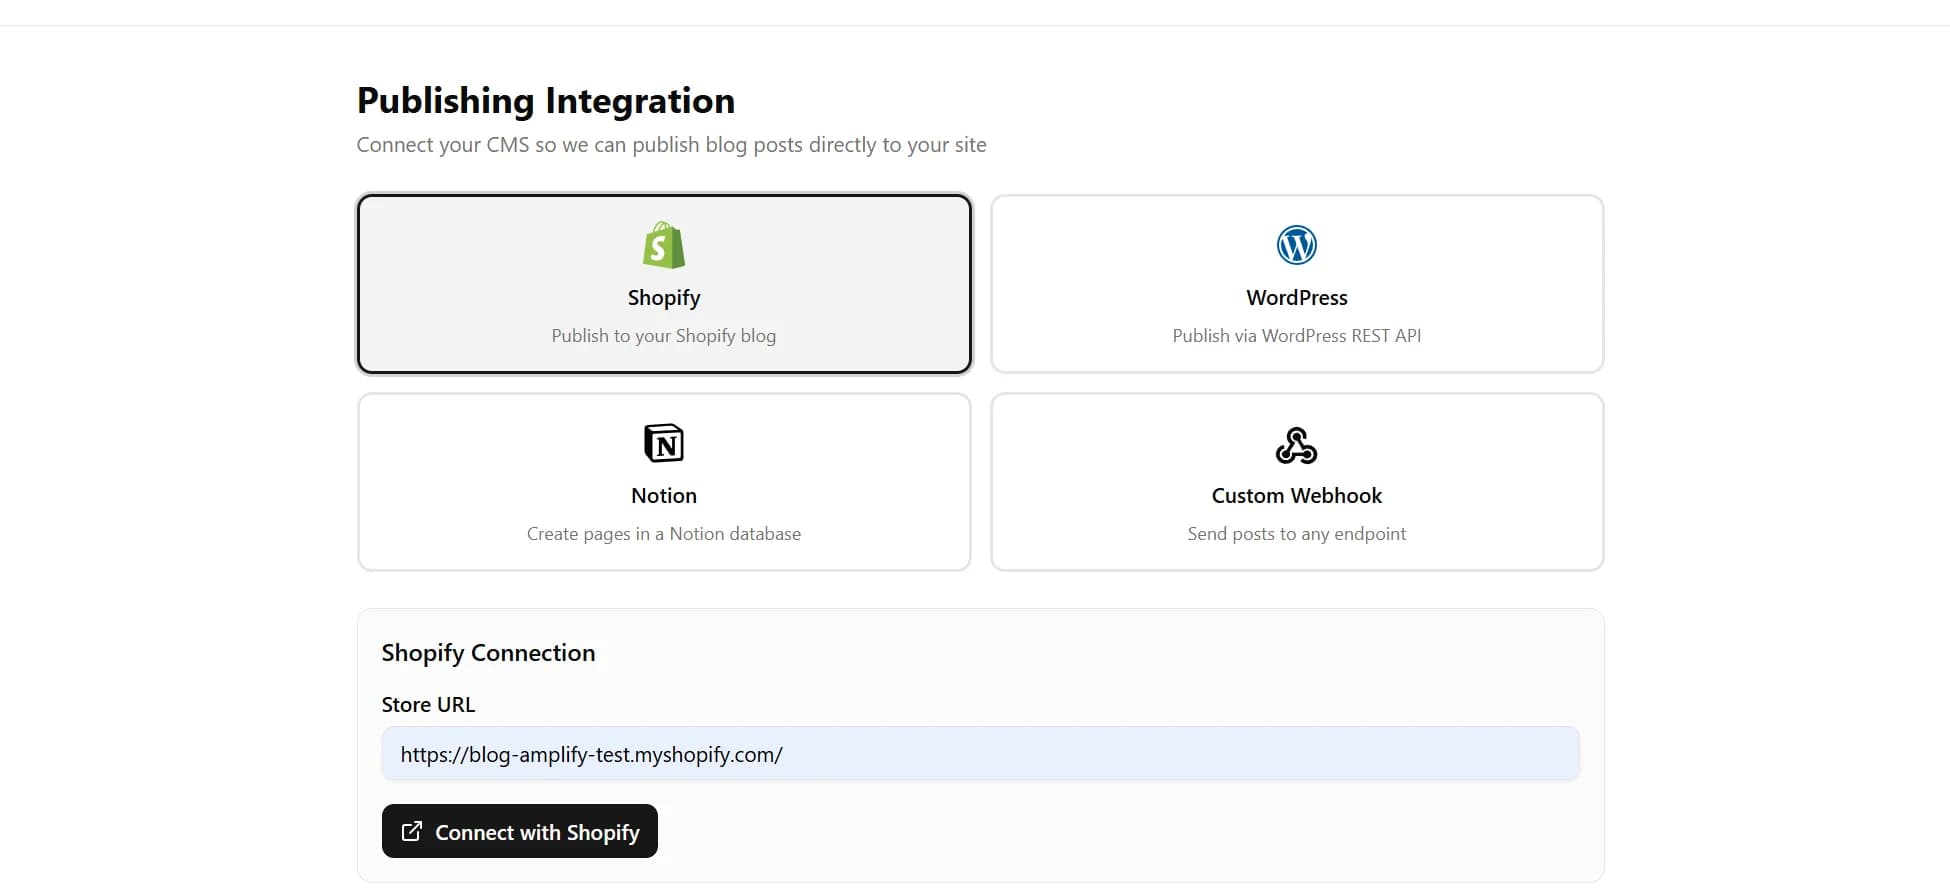Click the green Shopify bag icon
Screen dimensions: 1950x890
pos(664,245)
